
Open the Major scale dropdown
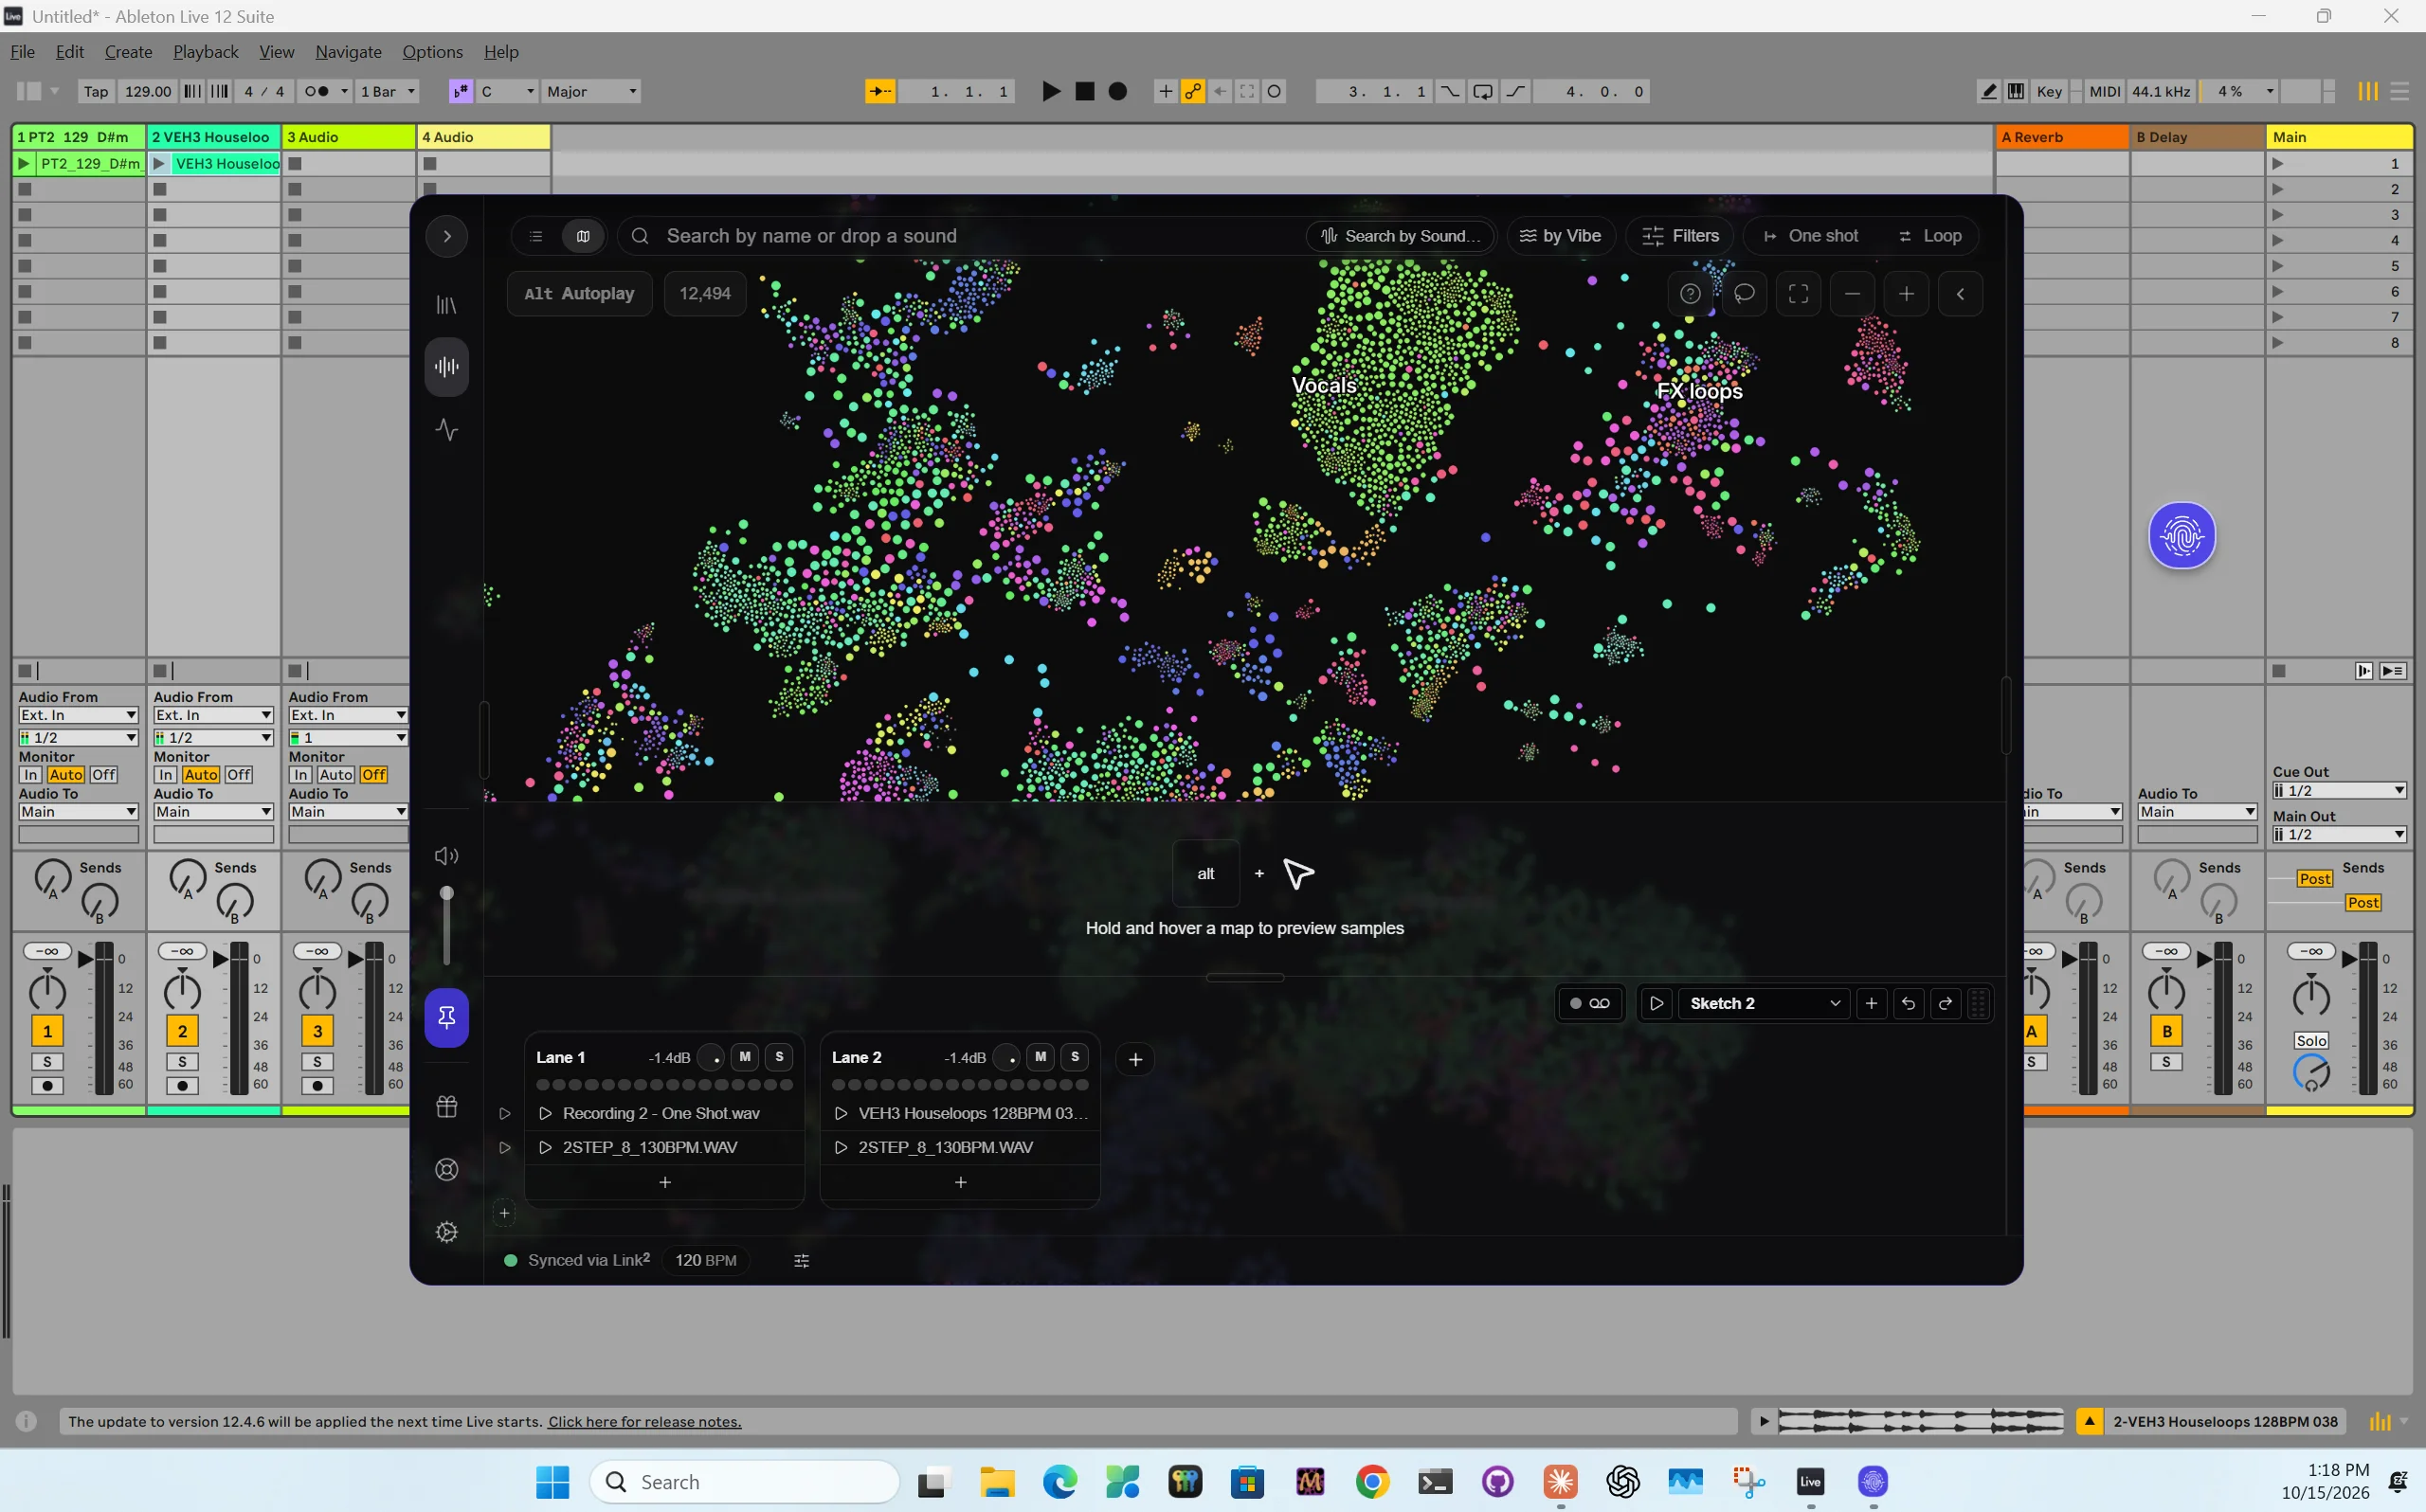(x=591, y=91)
